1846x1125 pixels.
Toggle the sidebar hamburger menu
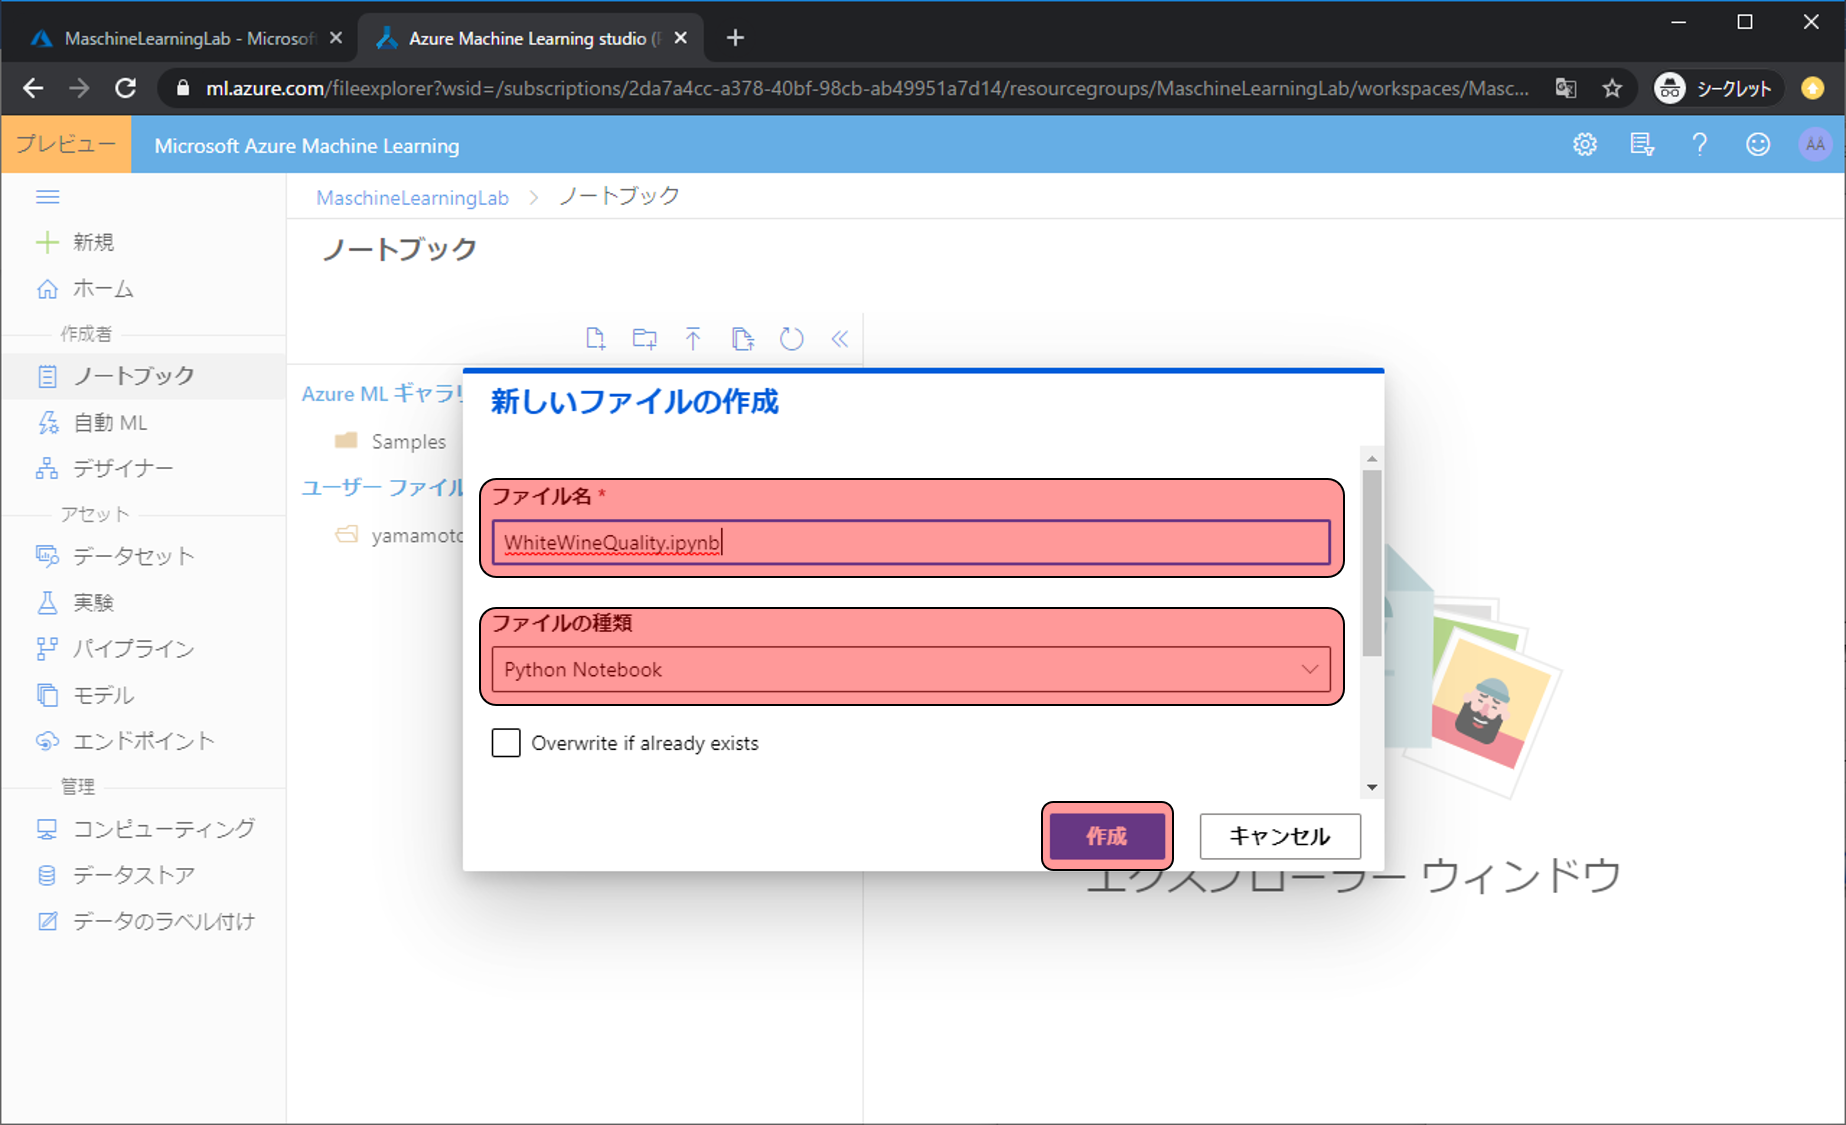(48, 197)
